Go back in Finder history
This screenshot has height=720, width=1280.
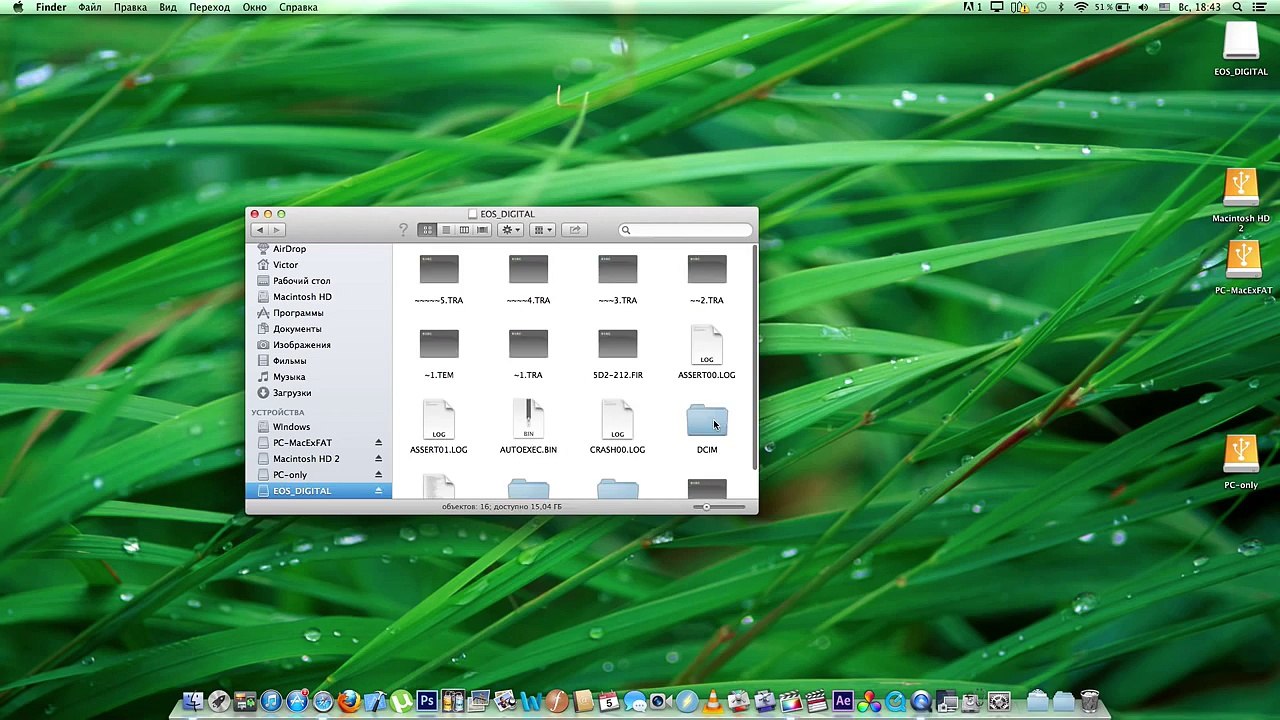(260, 230)
